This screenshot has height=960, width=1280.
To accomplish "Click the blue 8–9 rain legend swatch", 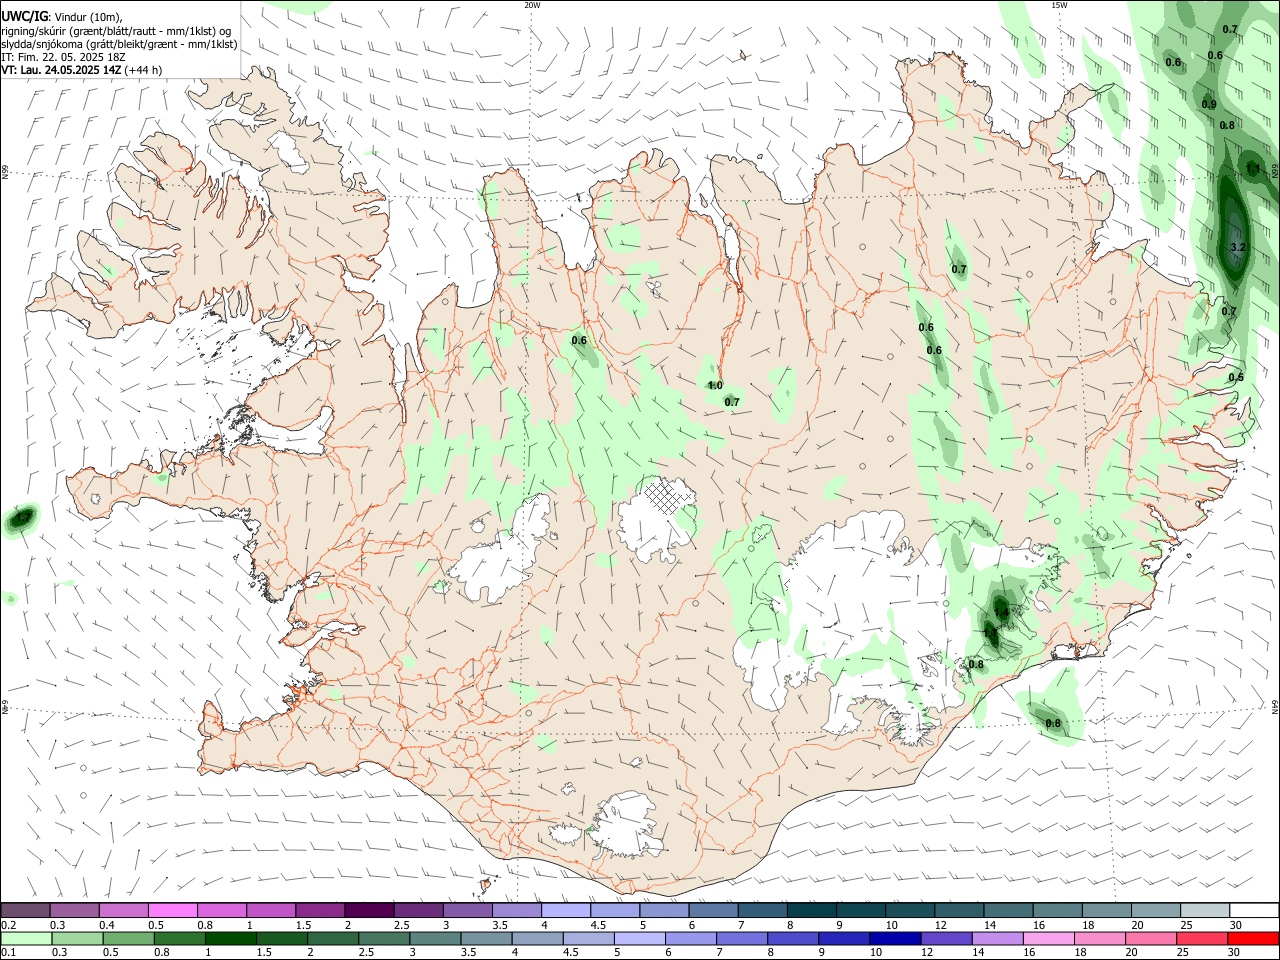I will tap(792, 938).
